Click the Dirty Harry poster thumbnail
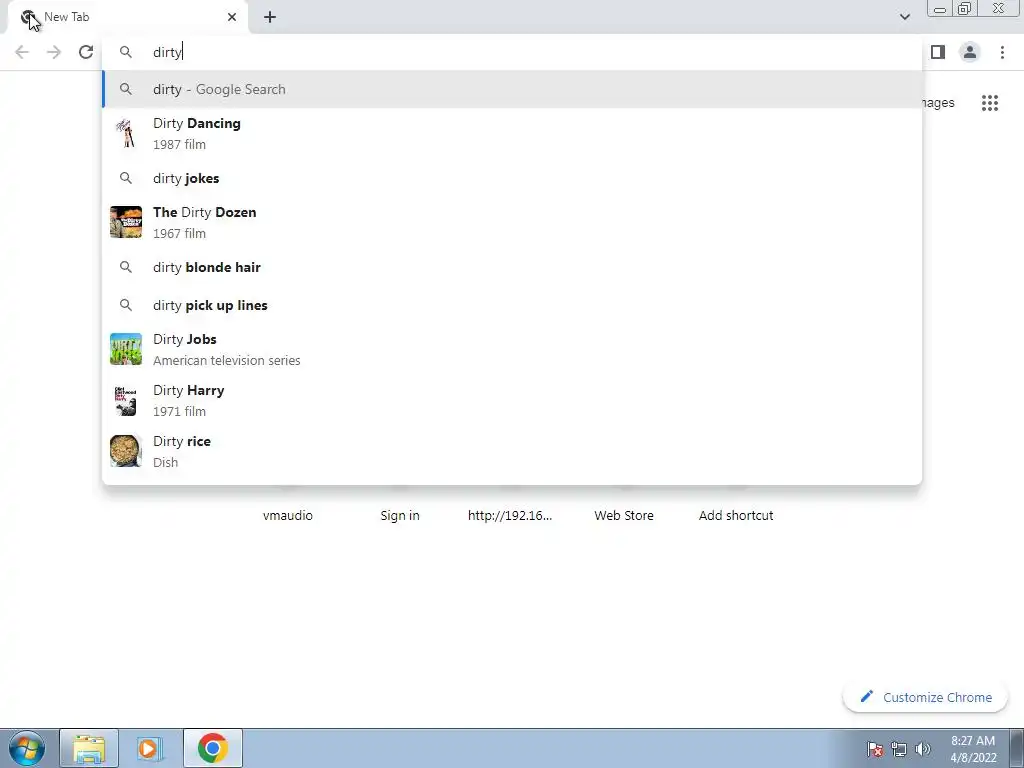1024x768 pixels. click(x=126, y=400)
